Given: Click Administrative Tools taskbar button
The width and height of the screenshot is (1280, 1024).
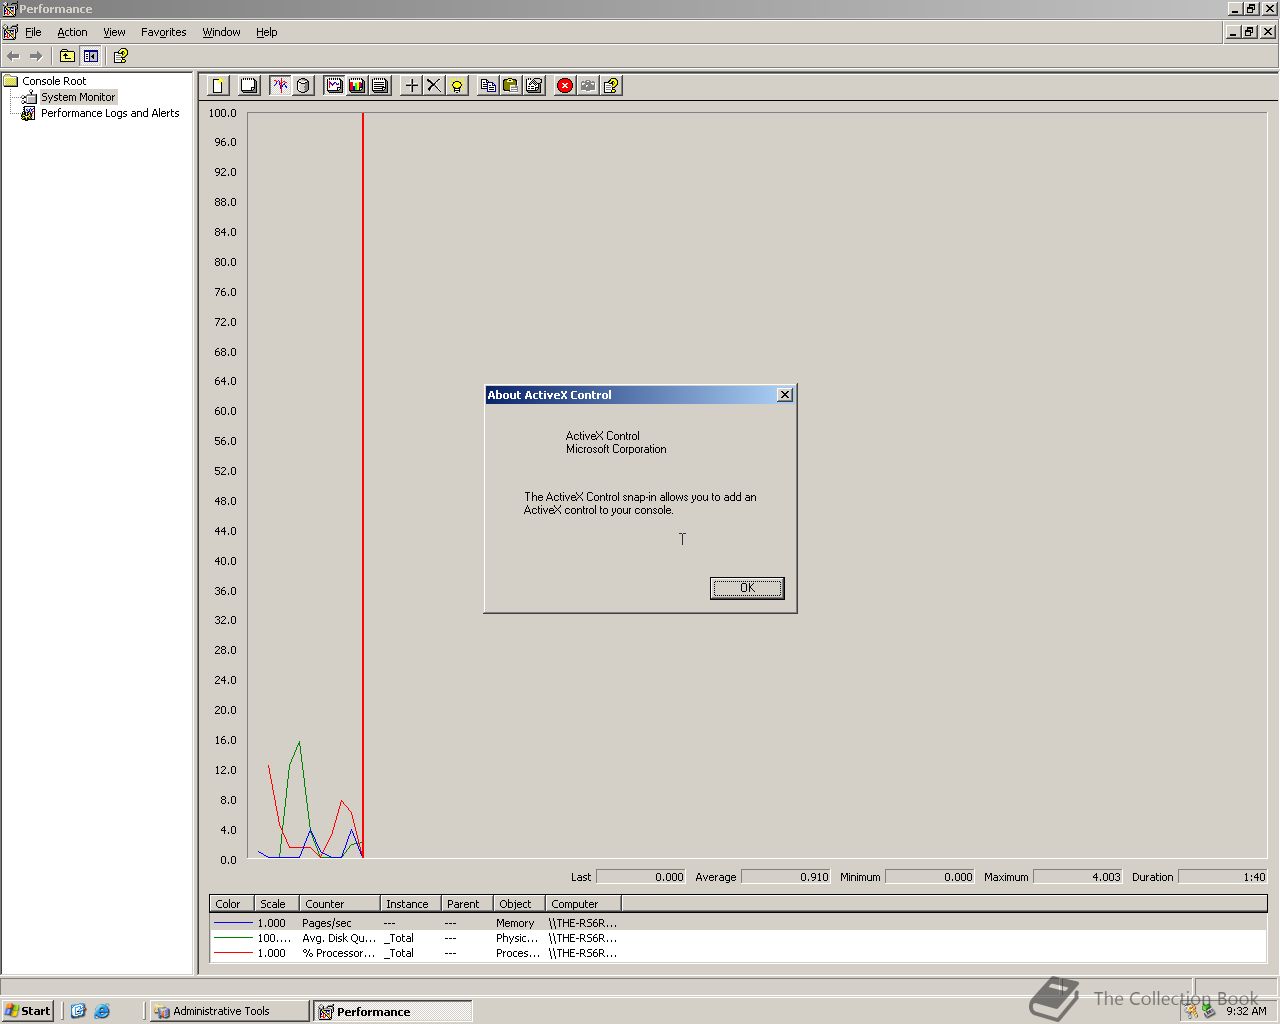Looking at the screenshot, I should tap(229, 1011).
